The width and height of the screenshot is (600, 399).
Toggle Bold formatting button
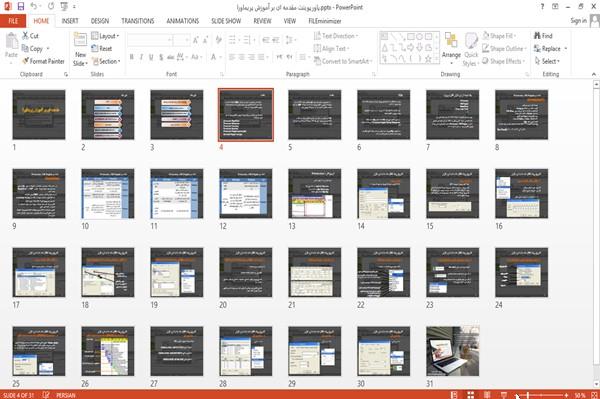(x=132, y=57)
